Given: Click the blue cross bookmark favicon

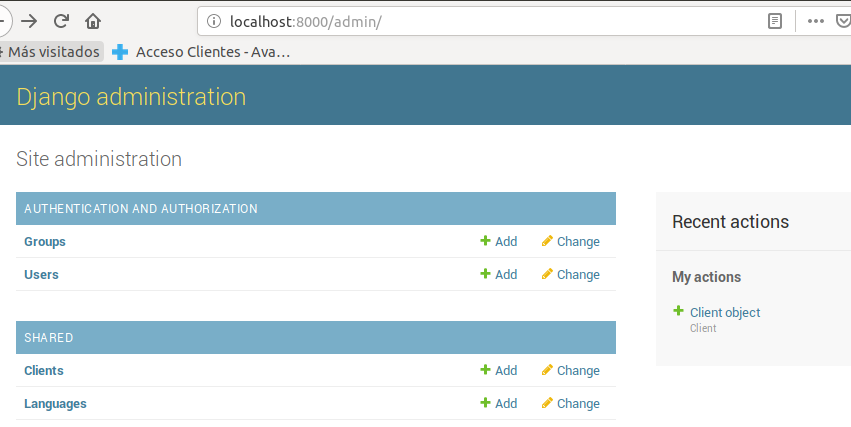Looking at the screenshot, I should [120, 52].
